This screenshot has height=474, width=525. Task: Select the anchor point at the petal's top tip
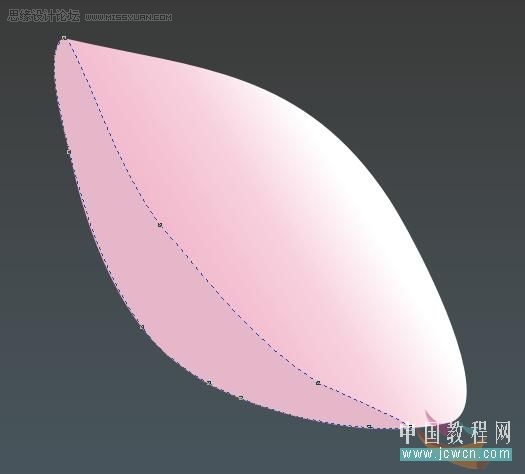tap(64, 38)
